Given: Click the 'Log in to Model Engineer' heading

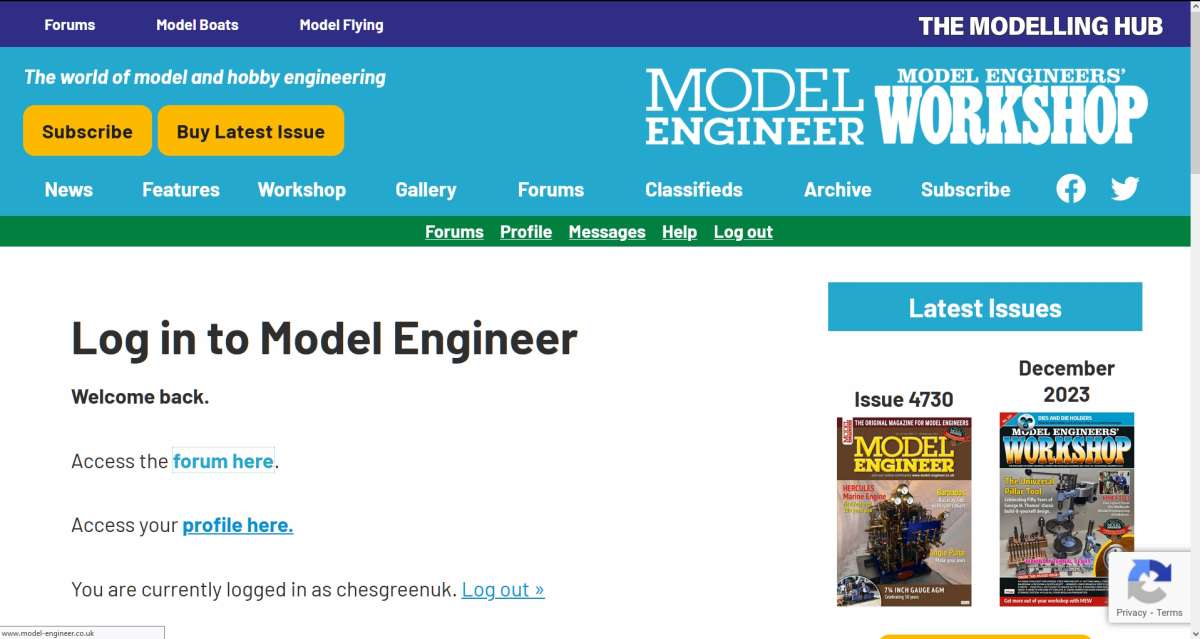Looking at the screenshot, I should pyautogui.click(x=324, y=338).
